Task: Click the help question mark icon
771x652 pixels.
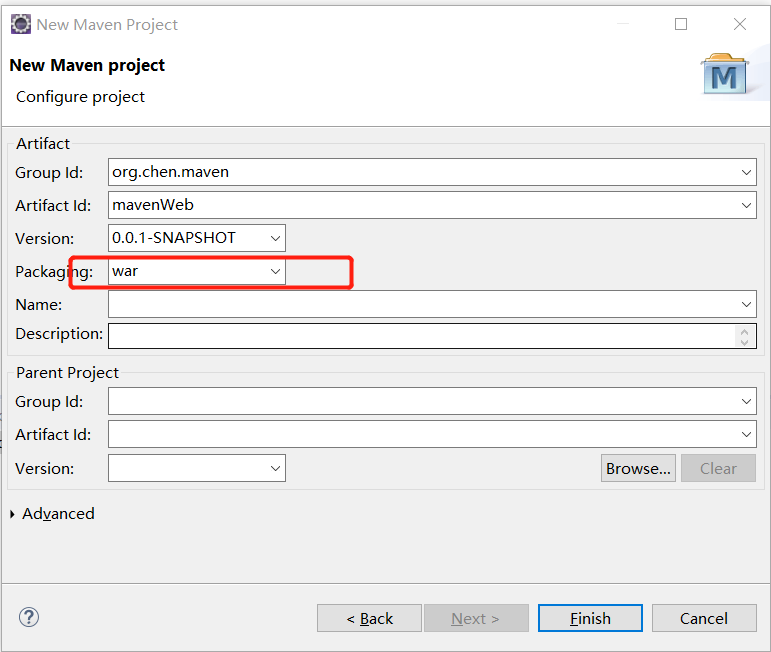Action: tap(29, 617)
